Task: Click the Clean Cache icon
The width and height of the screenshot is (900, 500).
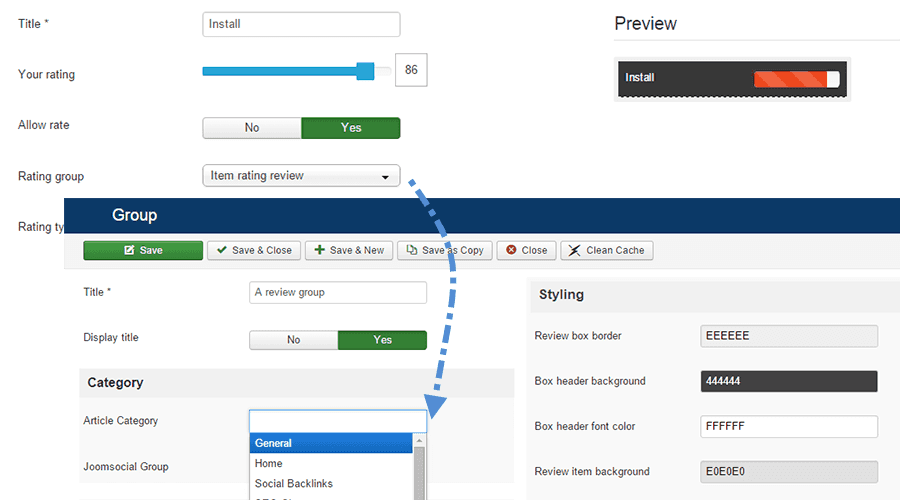Action: [x=574, y=250]
